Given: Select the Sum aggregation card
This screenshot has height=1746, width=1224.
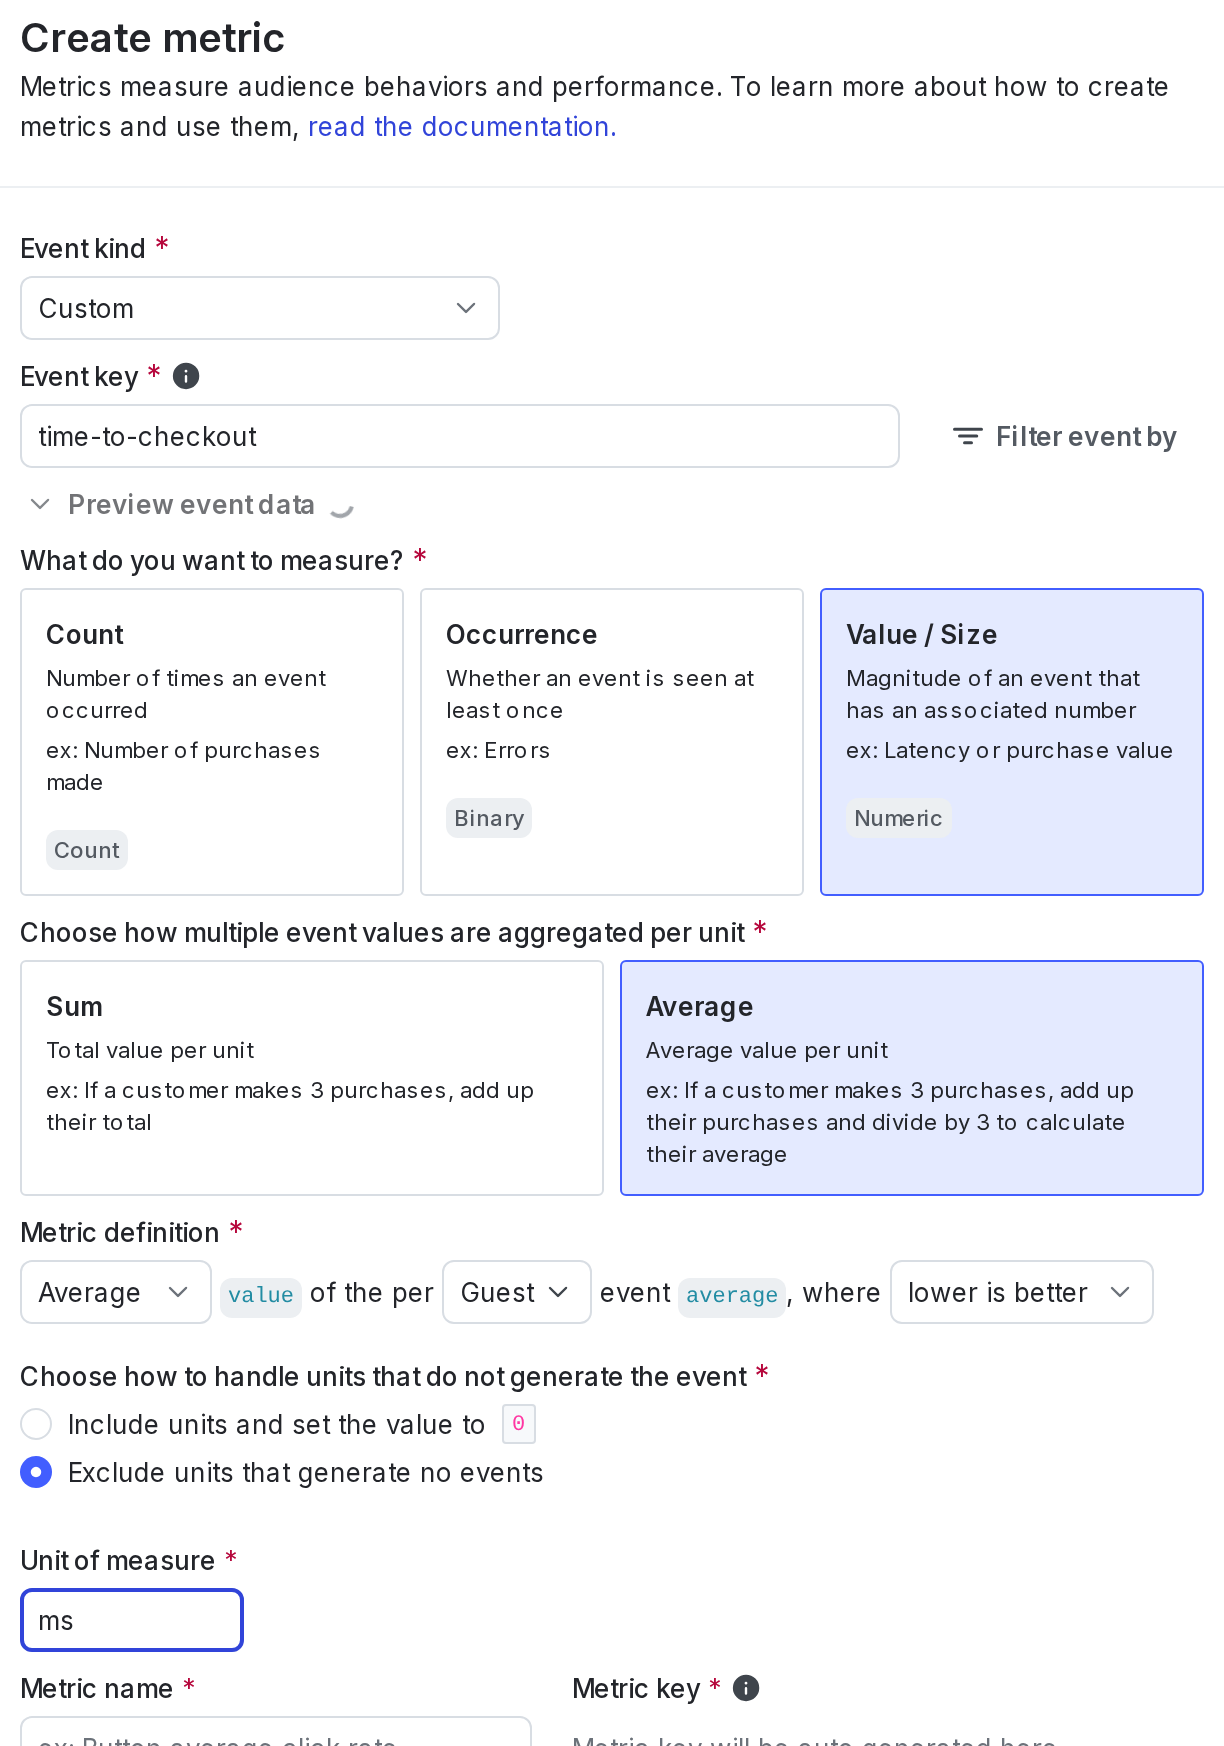Looking at the screenshot, I should tap(312, 1078).
